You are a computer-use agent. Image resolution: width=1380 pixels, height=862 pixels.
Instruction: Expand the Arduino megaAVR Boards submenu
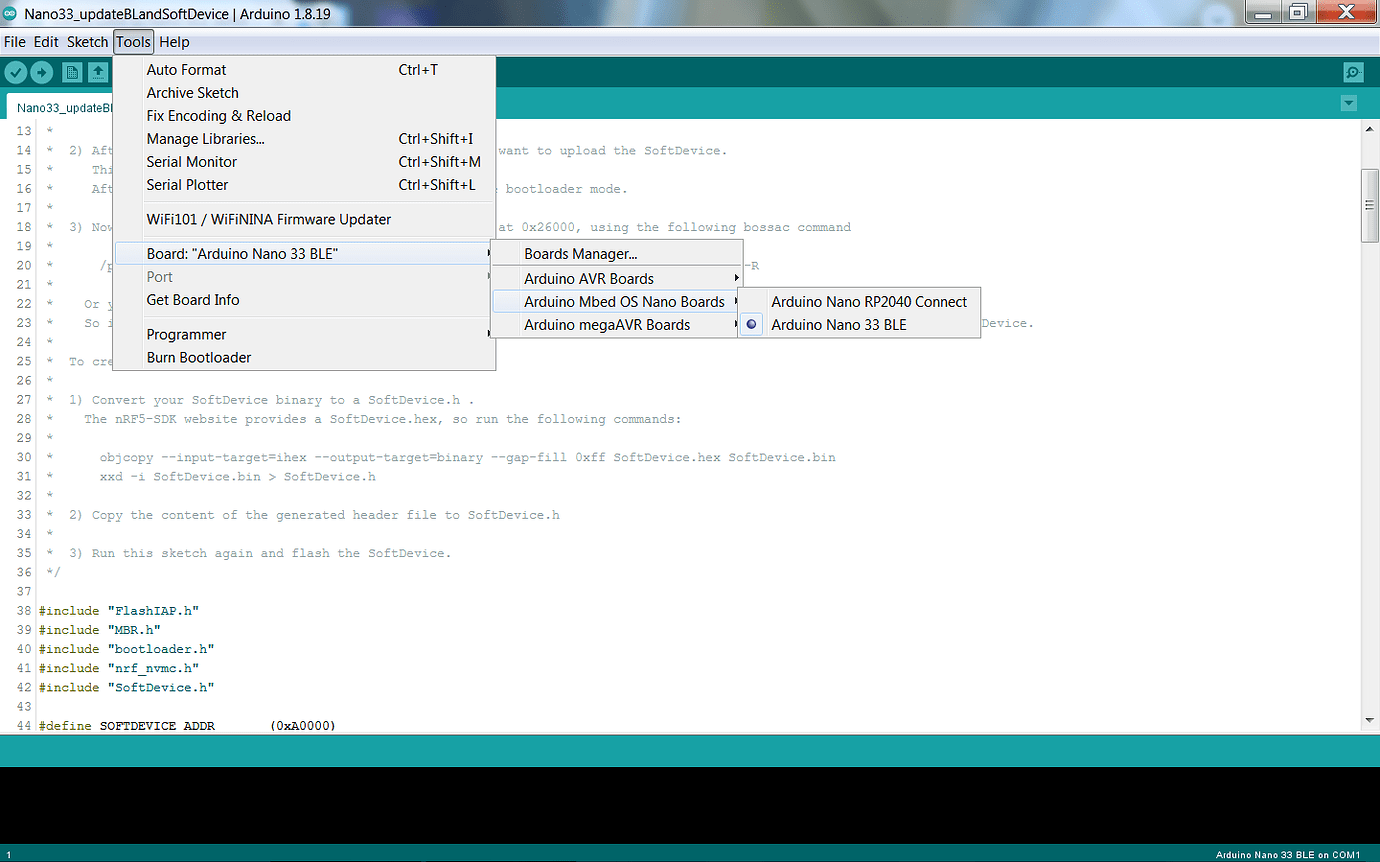617,325
